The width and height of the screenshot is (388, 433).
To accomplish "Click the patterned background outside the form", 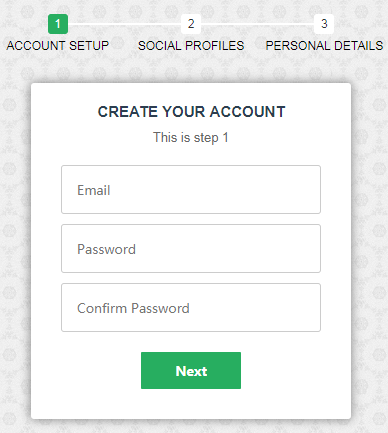I will pos(15,233).
